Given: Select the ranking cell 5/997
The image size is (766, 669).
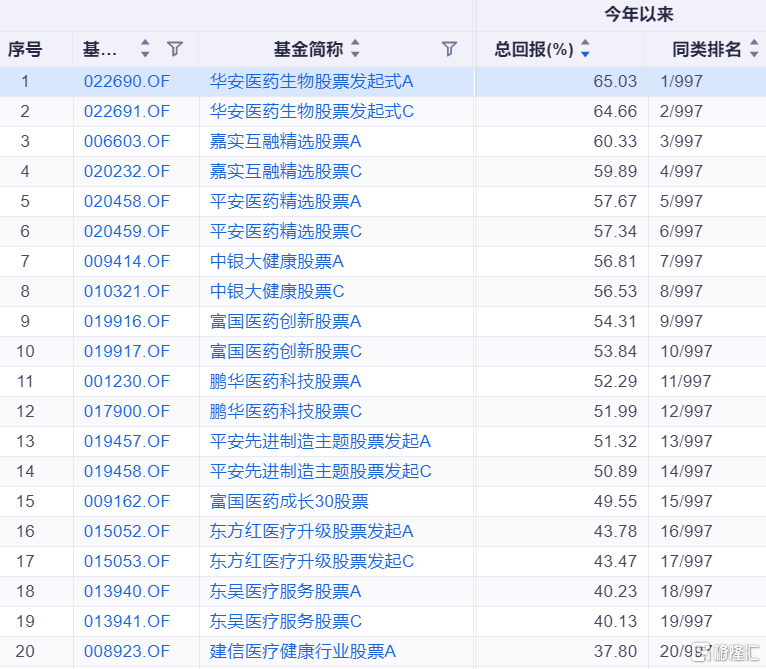Looking at the screenshot, I should point(681,201).
